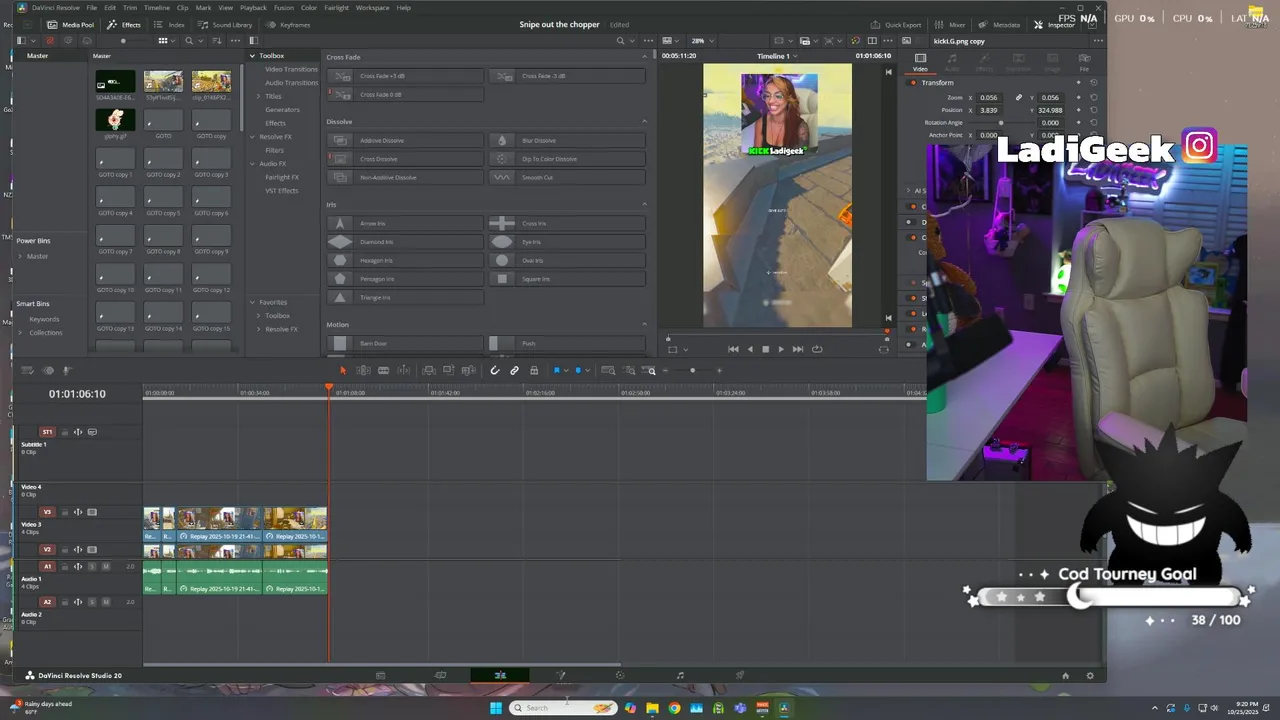Screen dimensions: 1280x720
Task: Collapse the Favorites section
Action: [x=252, y=302]
